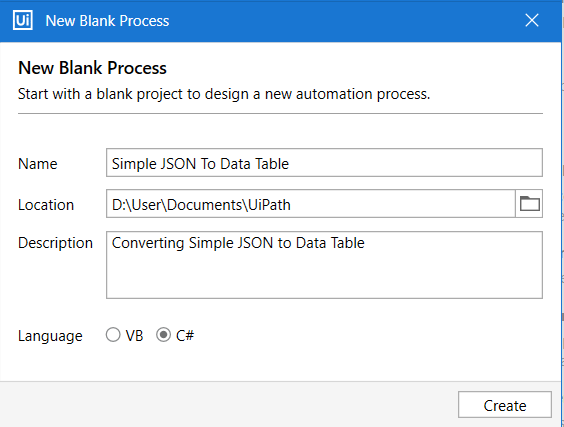Click the 'Start with a blank project' subtitle
The image size is (564, 427).
(224, 94)
